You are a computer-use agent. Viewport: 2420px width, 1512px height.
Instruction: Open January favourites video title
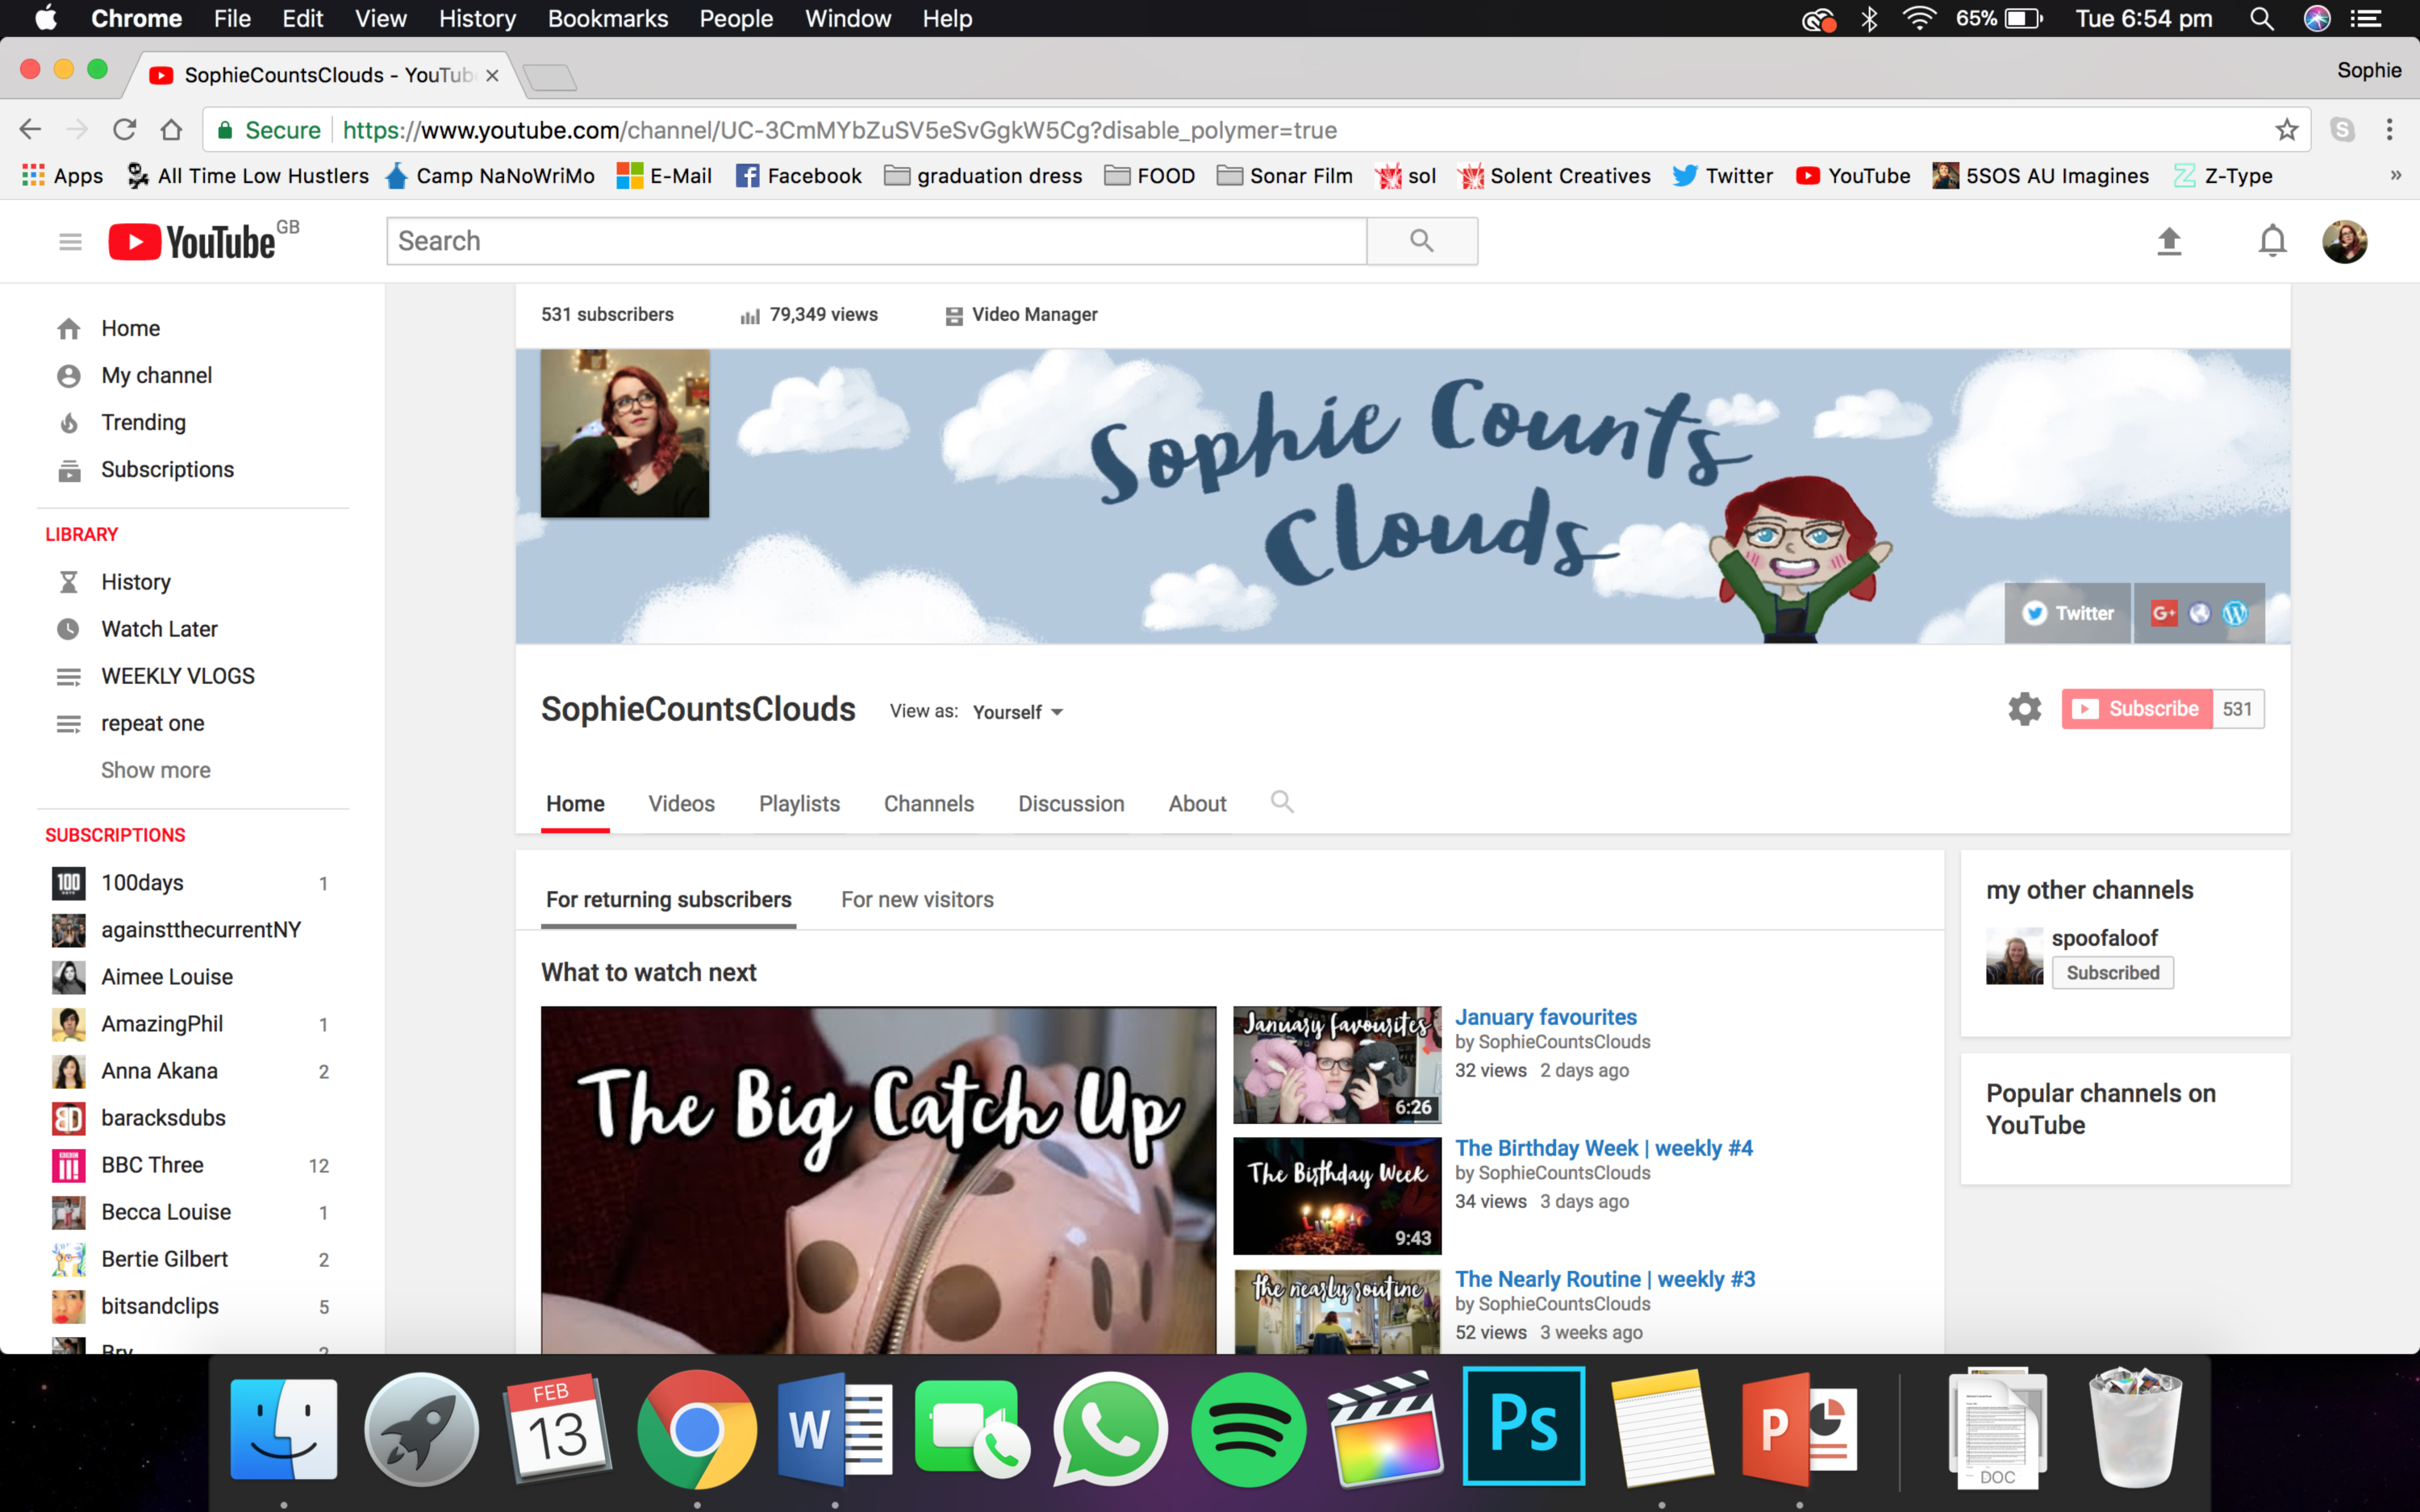(1545, 1017)
